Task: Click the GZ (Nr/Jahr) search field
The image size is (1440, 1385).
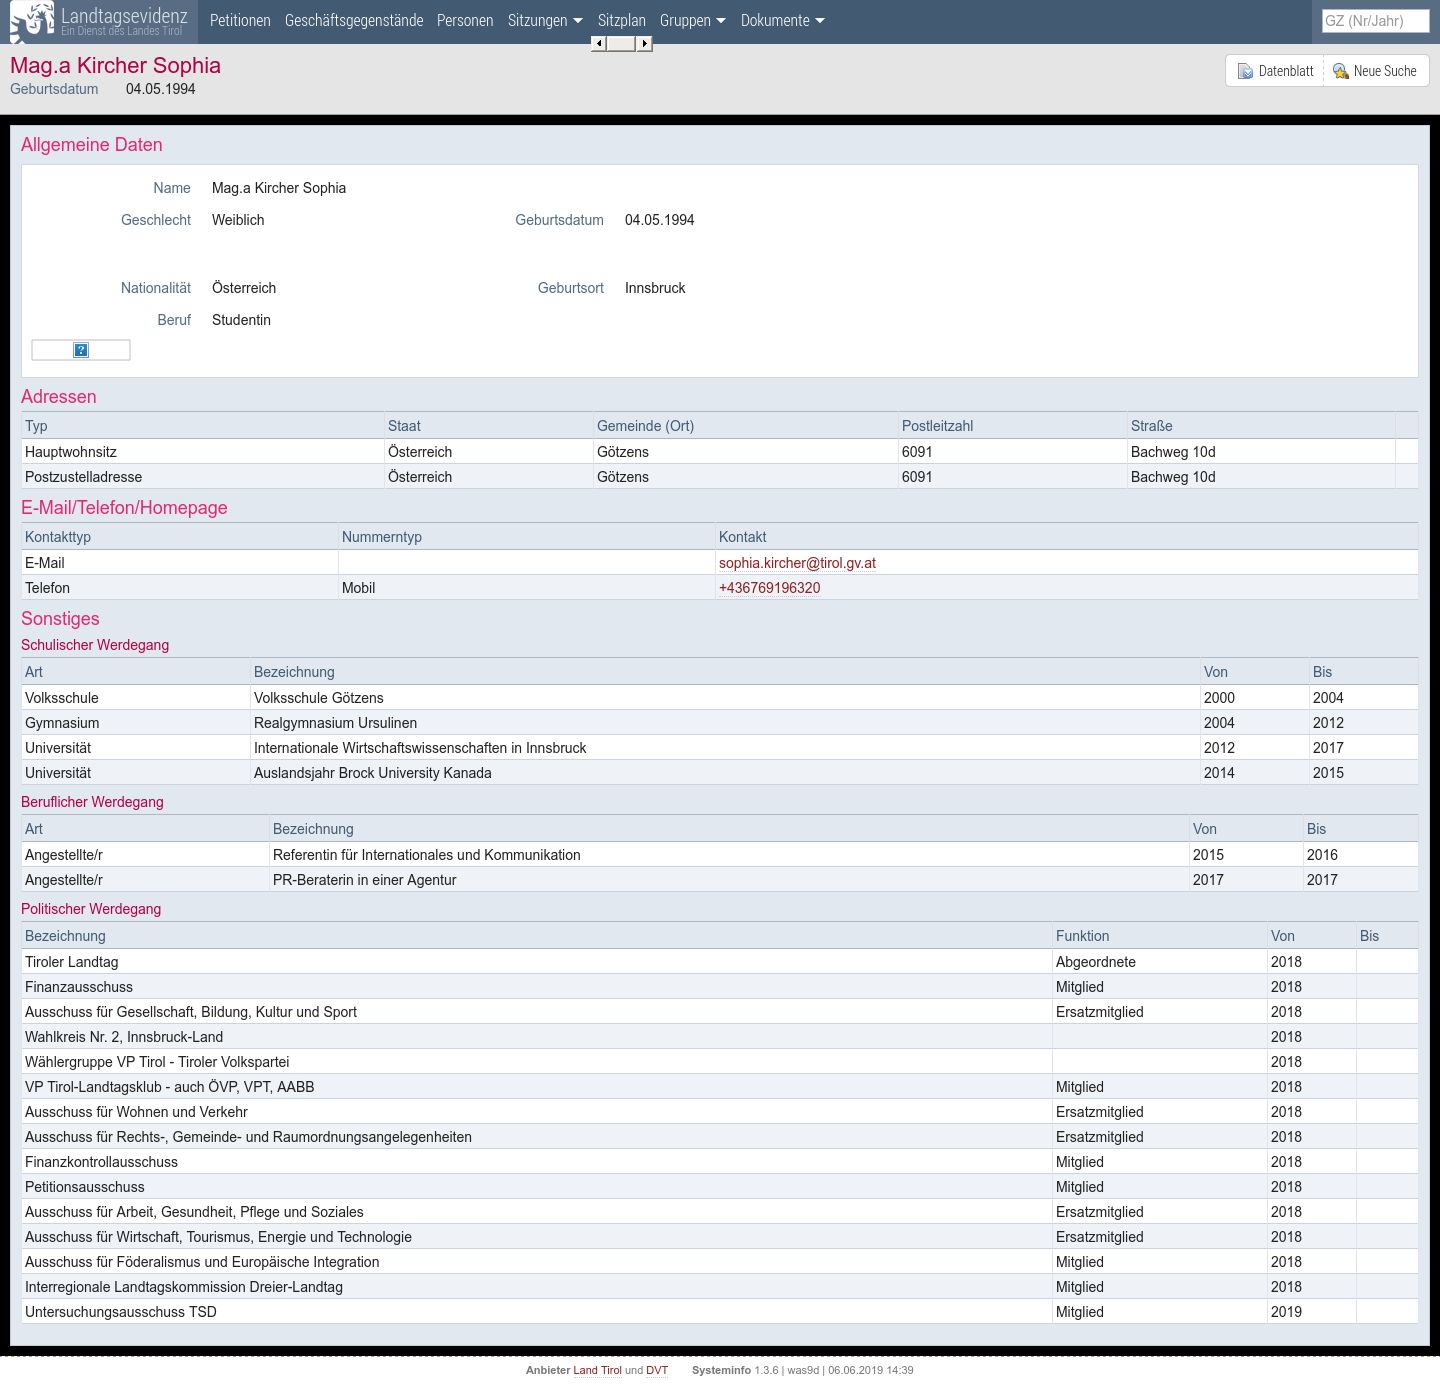Action: [x=1375, y=20]
